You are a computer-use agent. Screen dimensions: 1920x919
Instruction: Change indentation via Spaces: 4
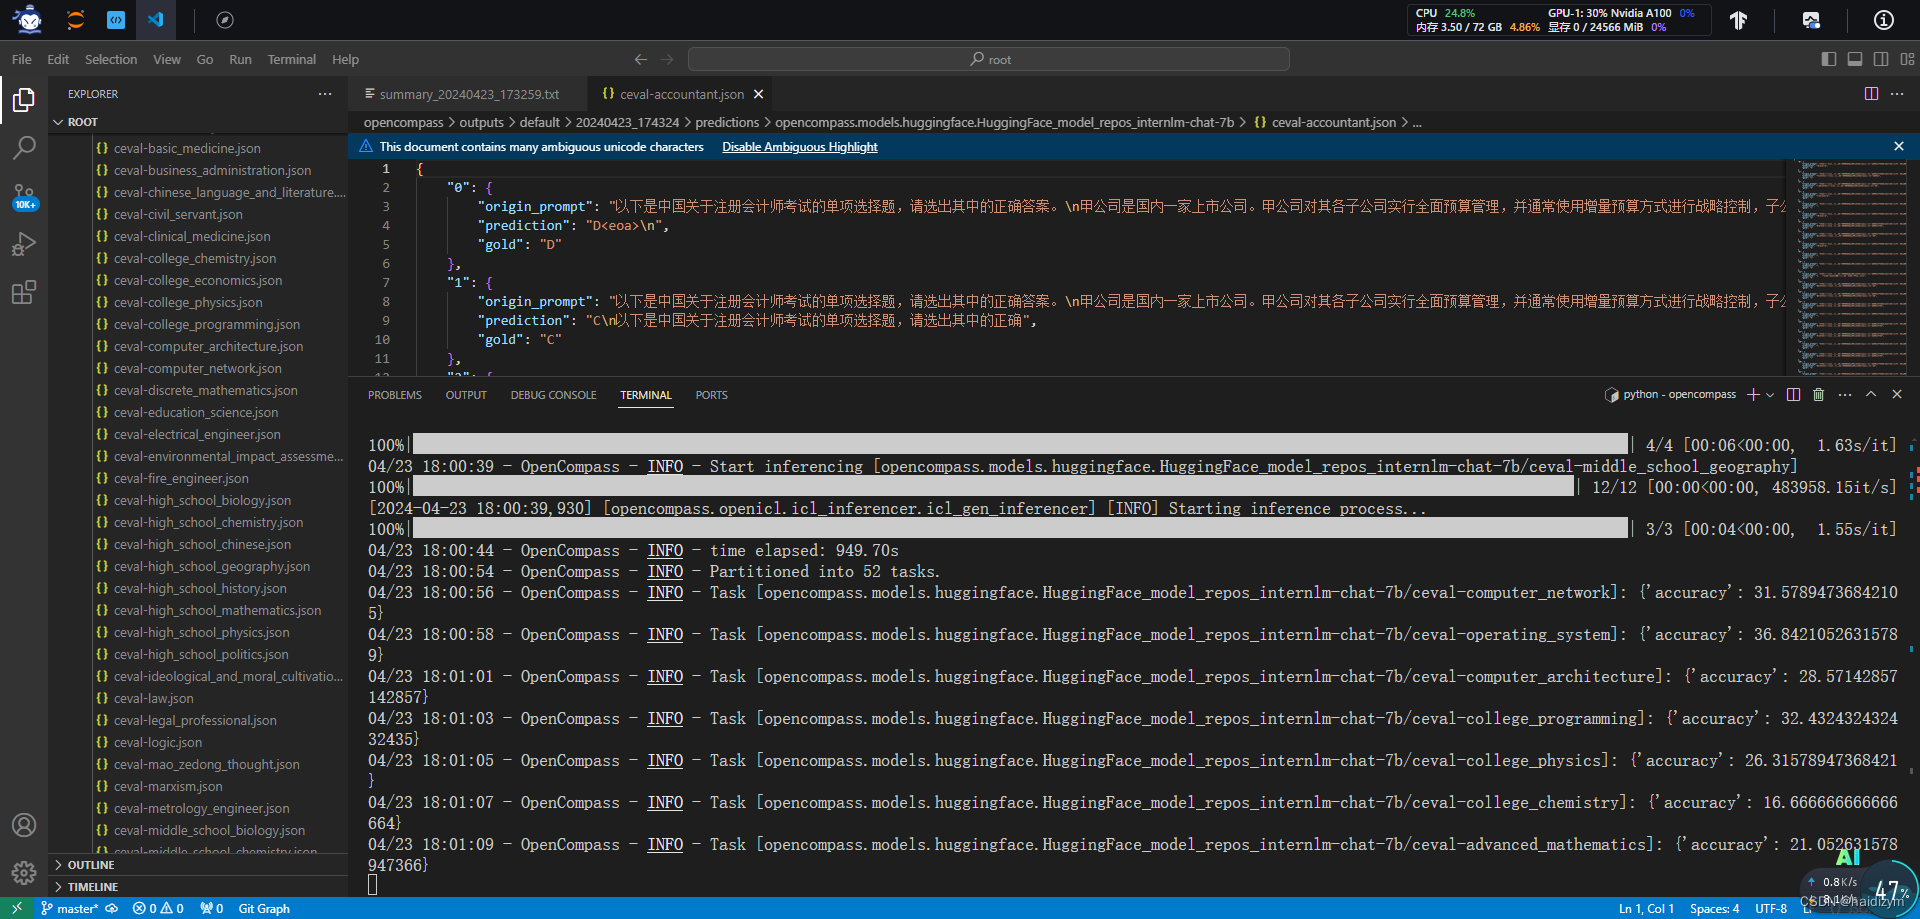coord(1715,908)
